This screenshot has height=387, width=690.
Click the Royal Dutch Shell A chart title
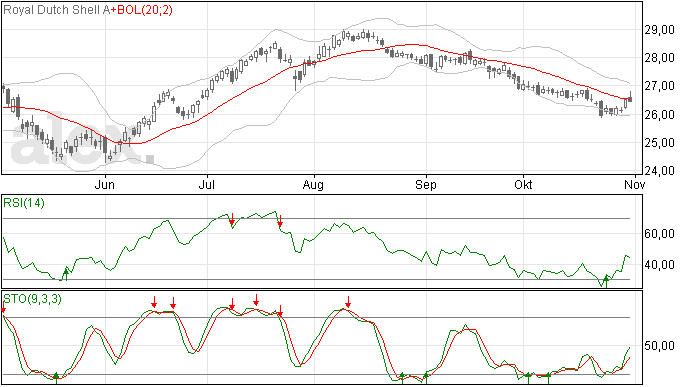(56, 10)
